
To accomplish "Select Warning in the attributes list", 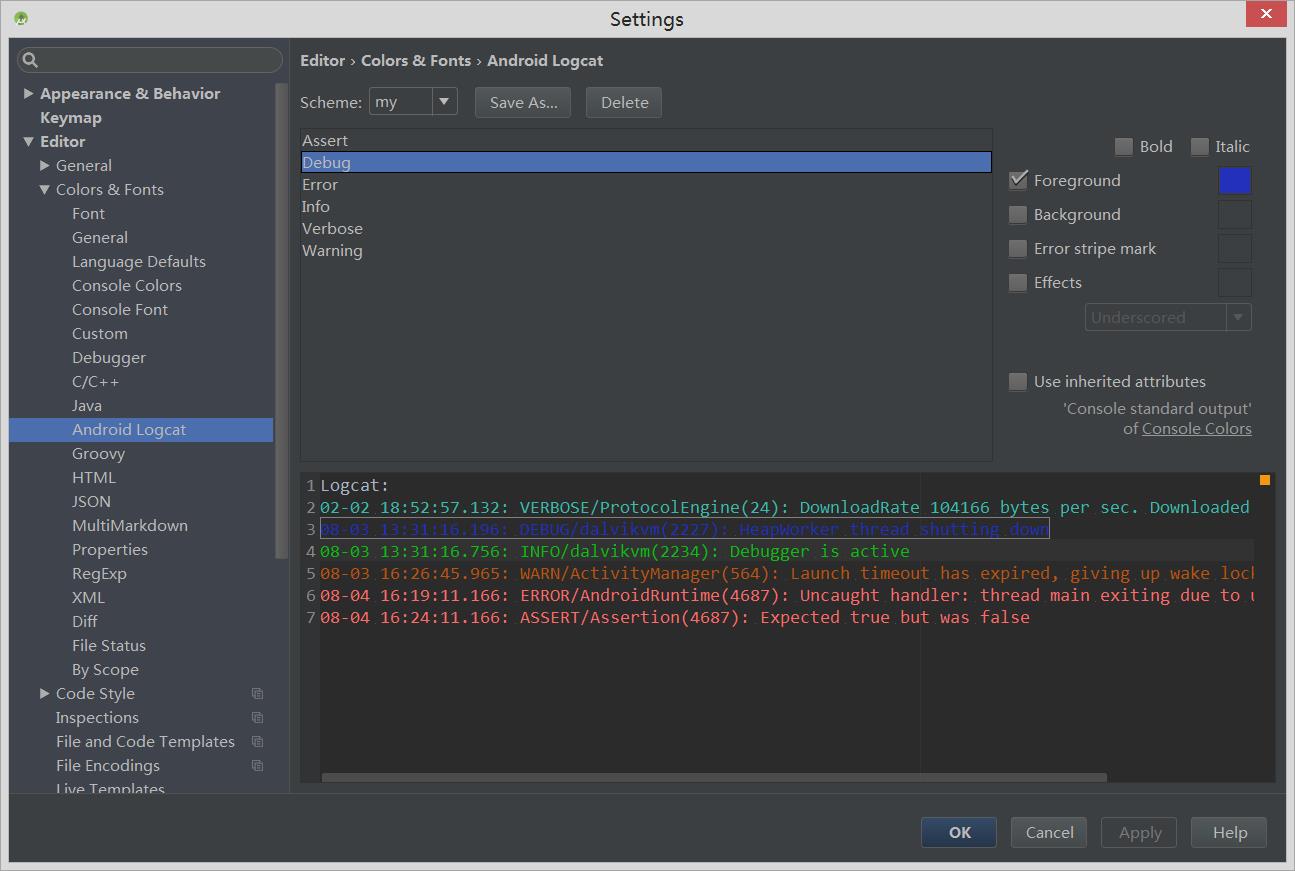I will tap(646, 251).
